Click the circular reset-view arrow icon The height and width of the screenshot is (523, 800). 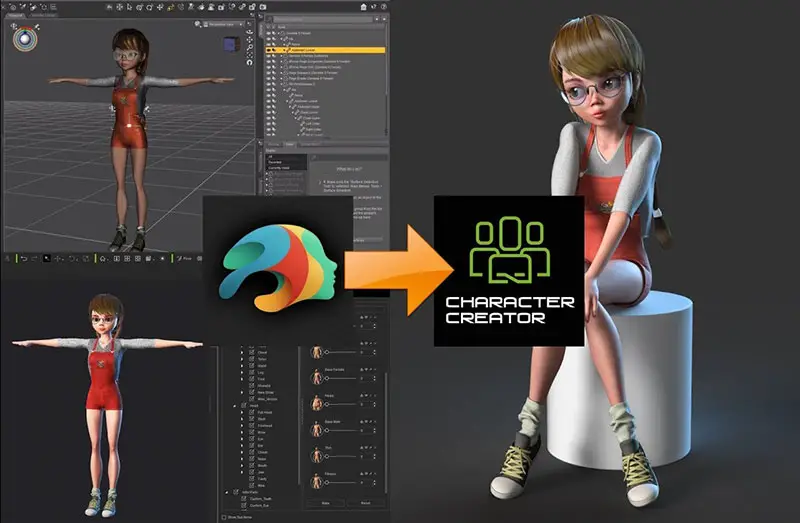pos(249,62)
